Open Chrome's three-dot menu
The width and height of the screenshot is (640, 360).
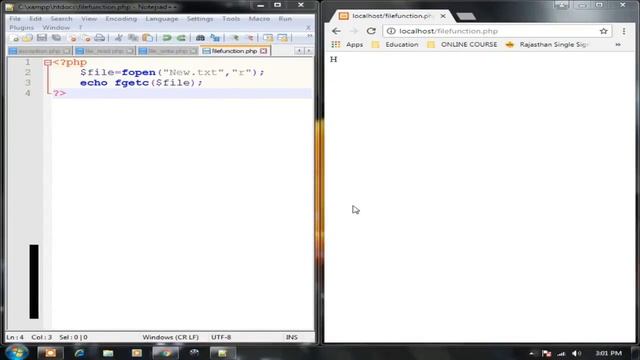(624, 31)
